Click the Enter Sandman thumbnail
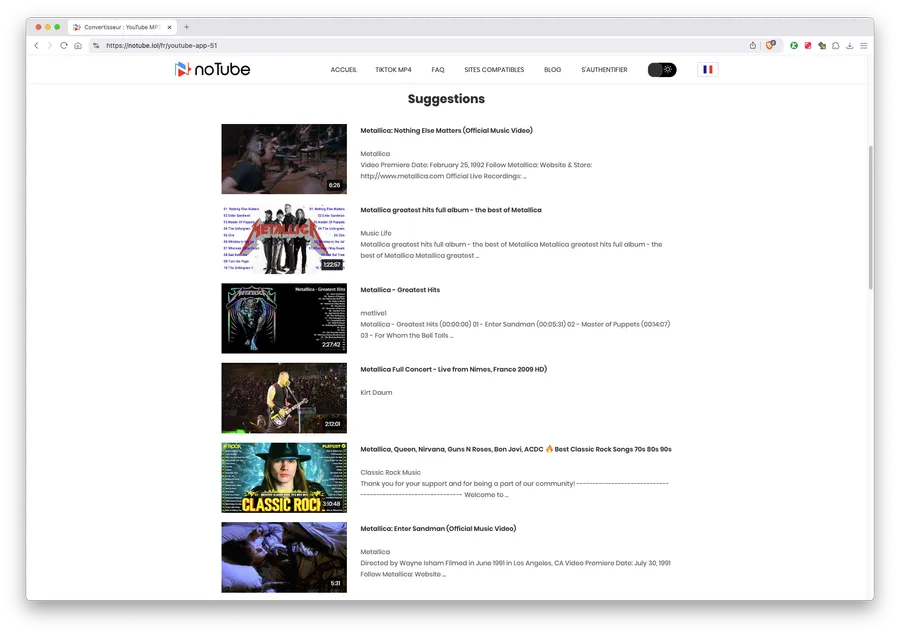This screenshot has width=900, height=635. coord(284,557)
